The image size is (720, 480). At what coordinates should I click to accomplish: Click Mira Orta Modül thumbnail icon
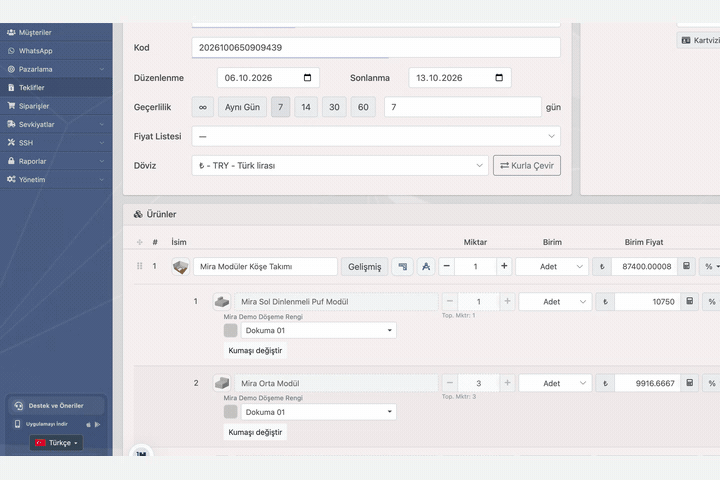click(222, 383)
